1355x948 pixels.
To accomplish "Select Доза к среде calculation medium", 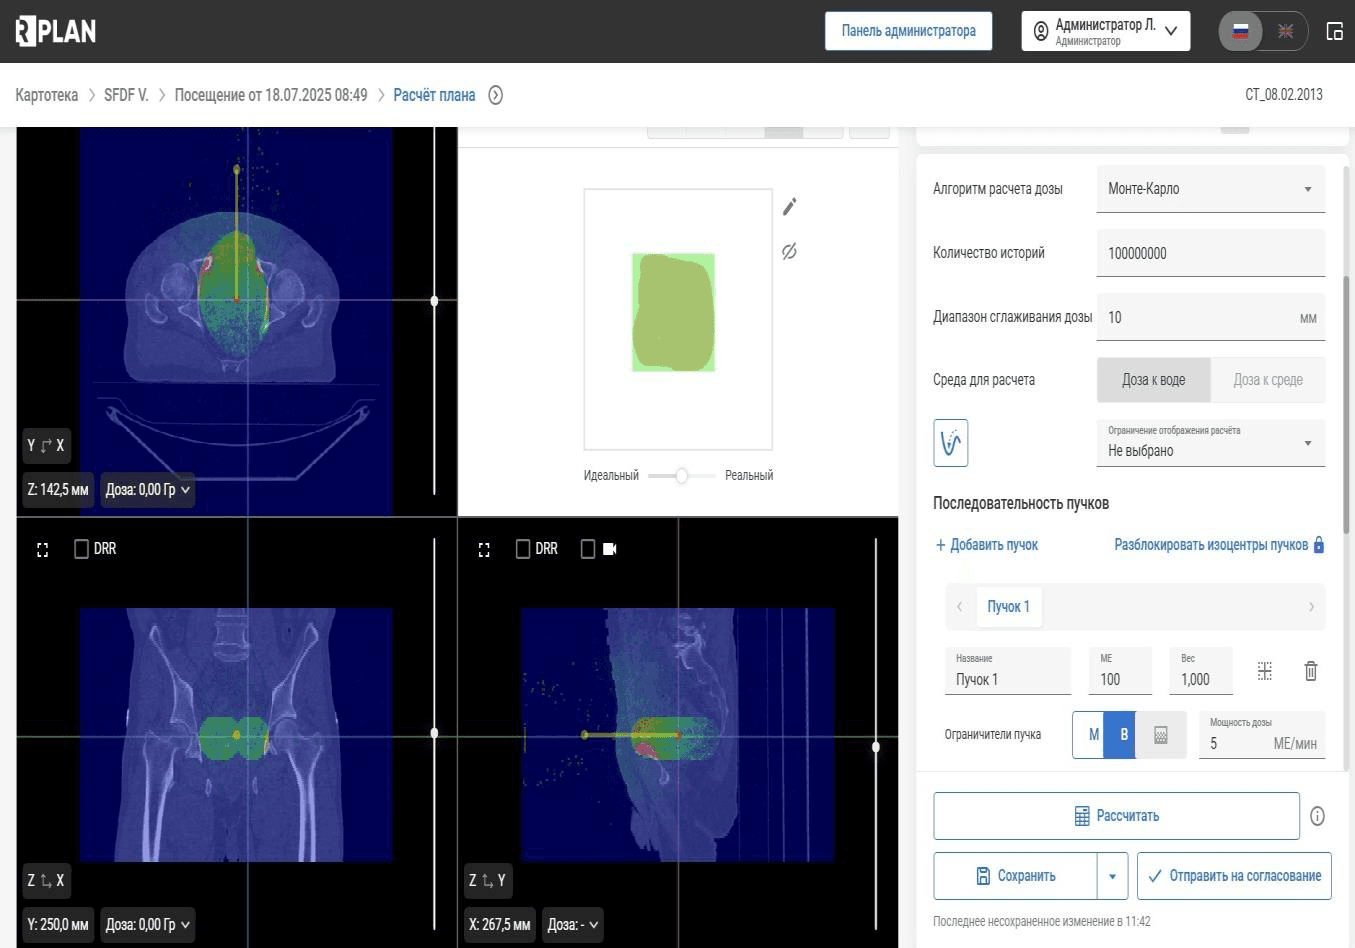I will pyautogui.click(x=1268, y=380).
